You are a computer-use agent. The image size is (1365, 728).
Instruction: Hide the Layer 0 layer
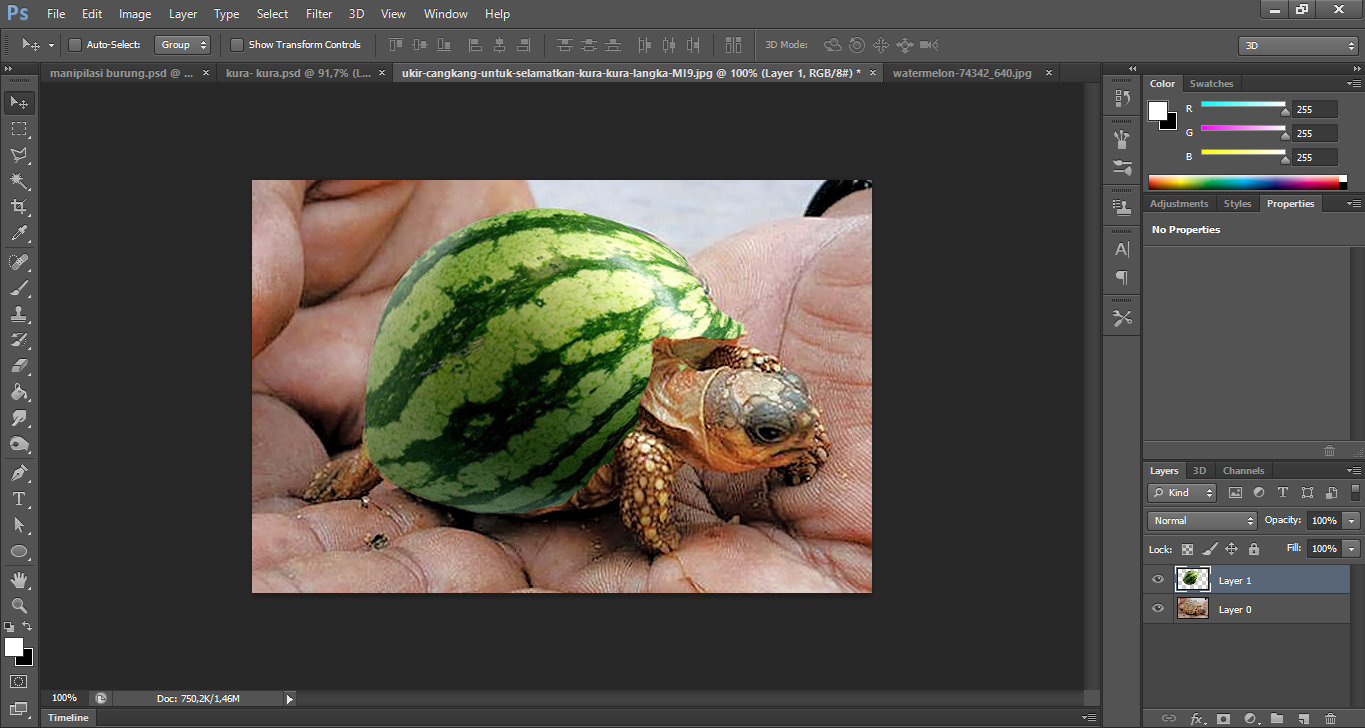1157,608
